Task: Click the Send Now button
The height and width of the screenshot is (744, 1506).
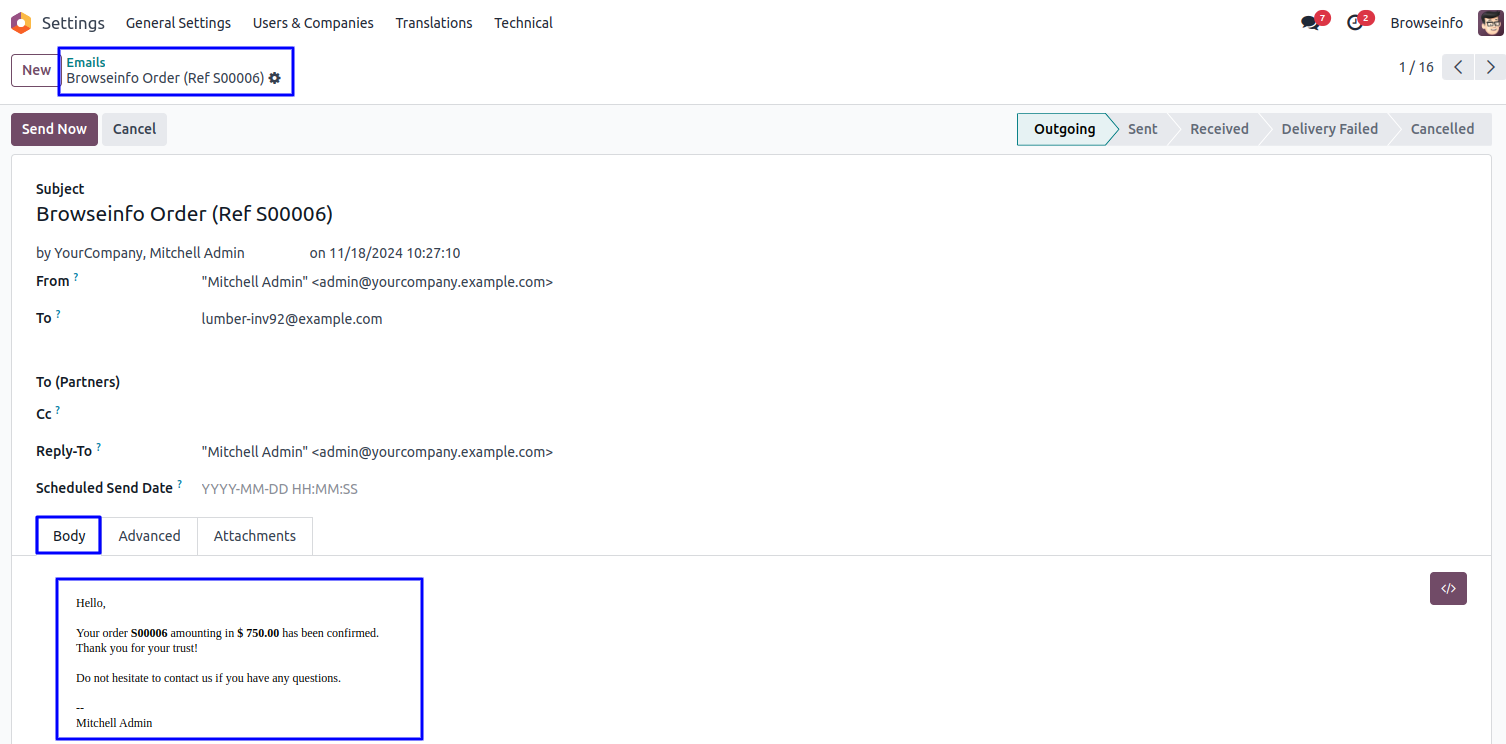Action: point(54,129)
